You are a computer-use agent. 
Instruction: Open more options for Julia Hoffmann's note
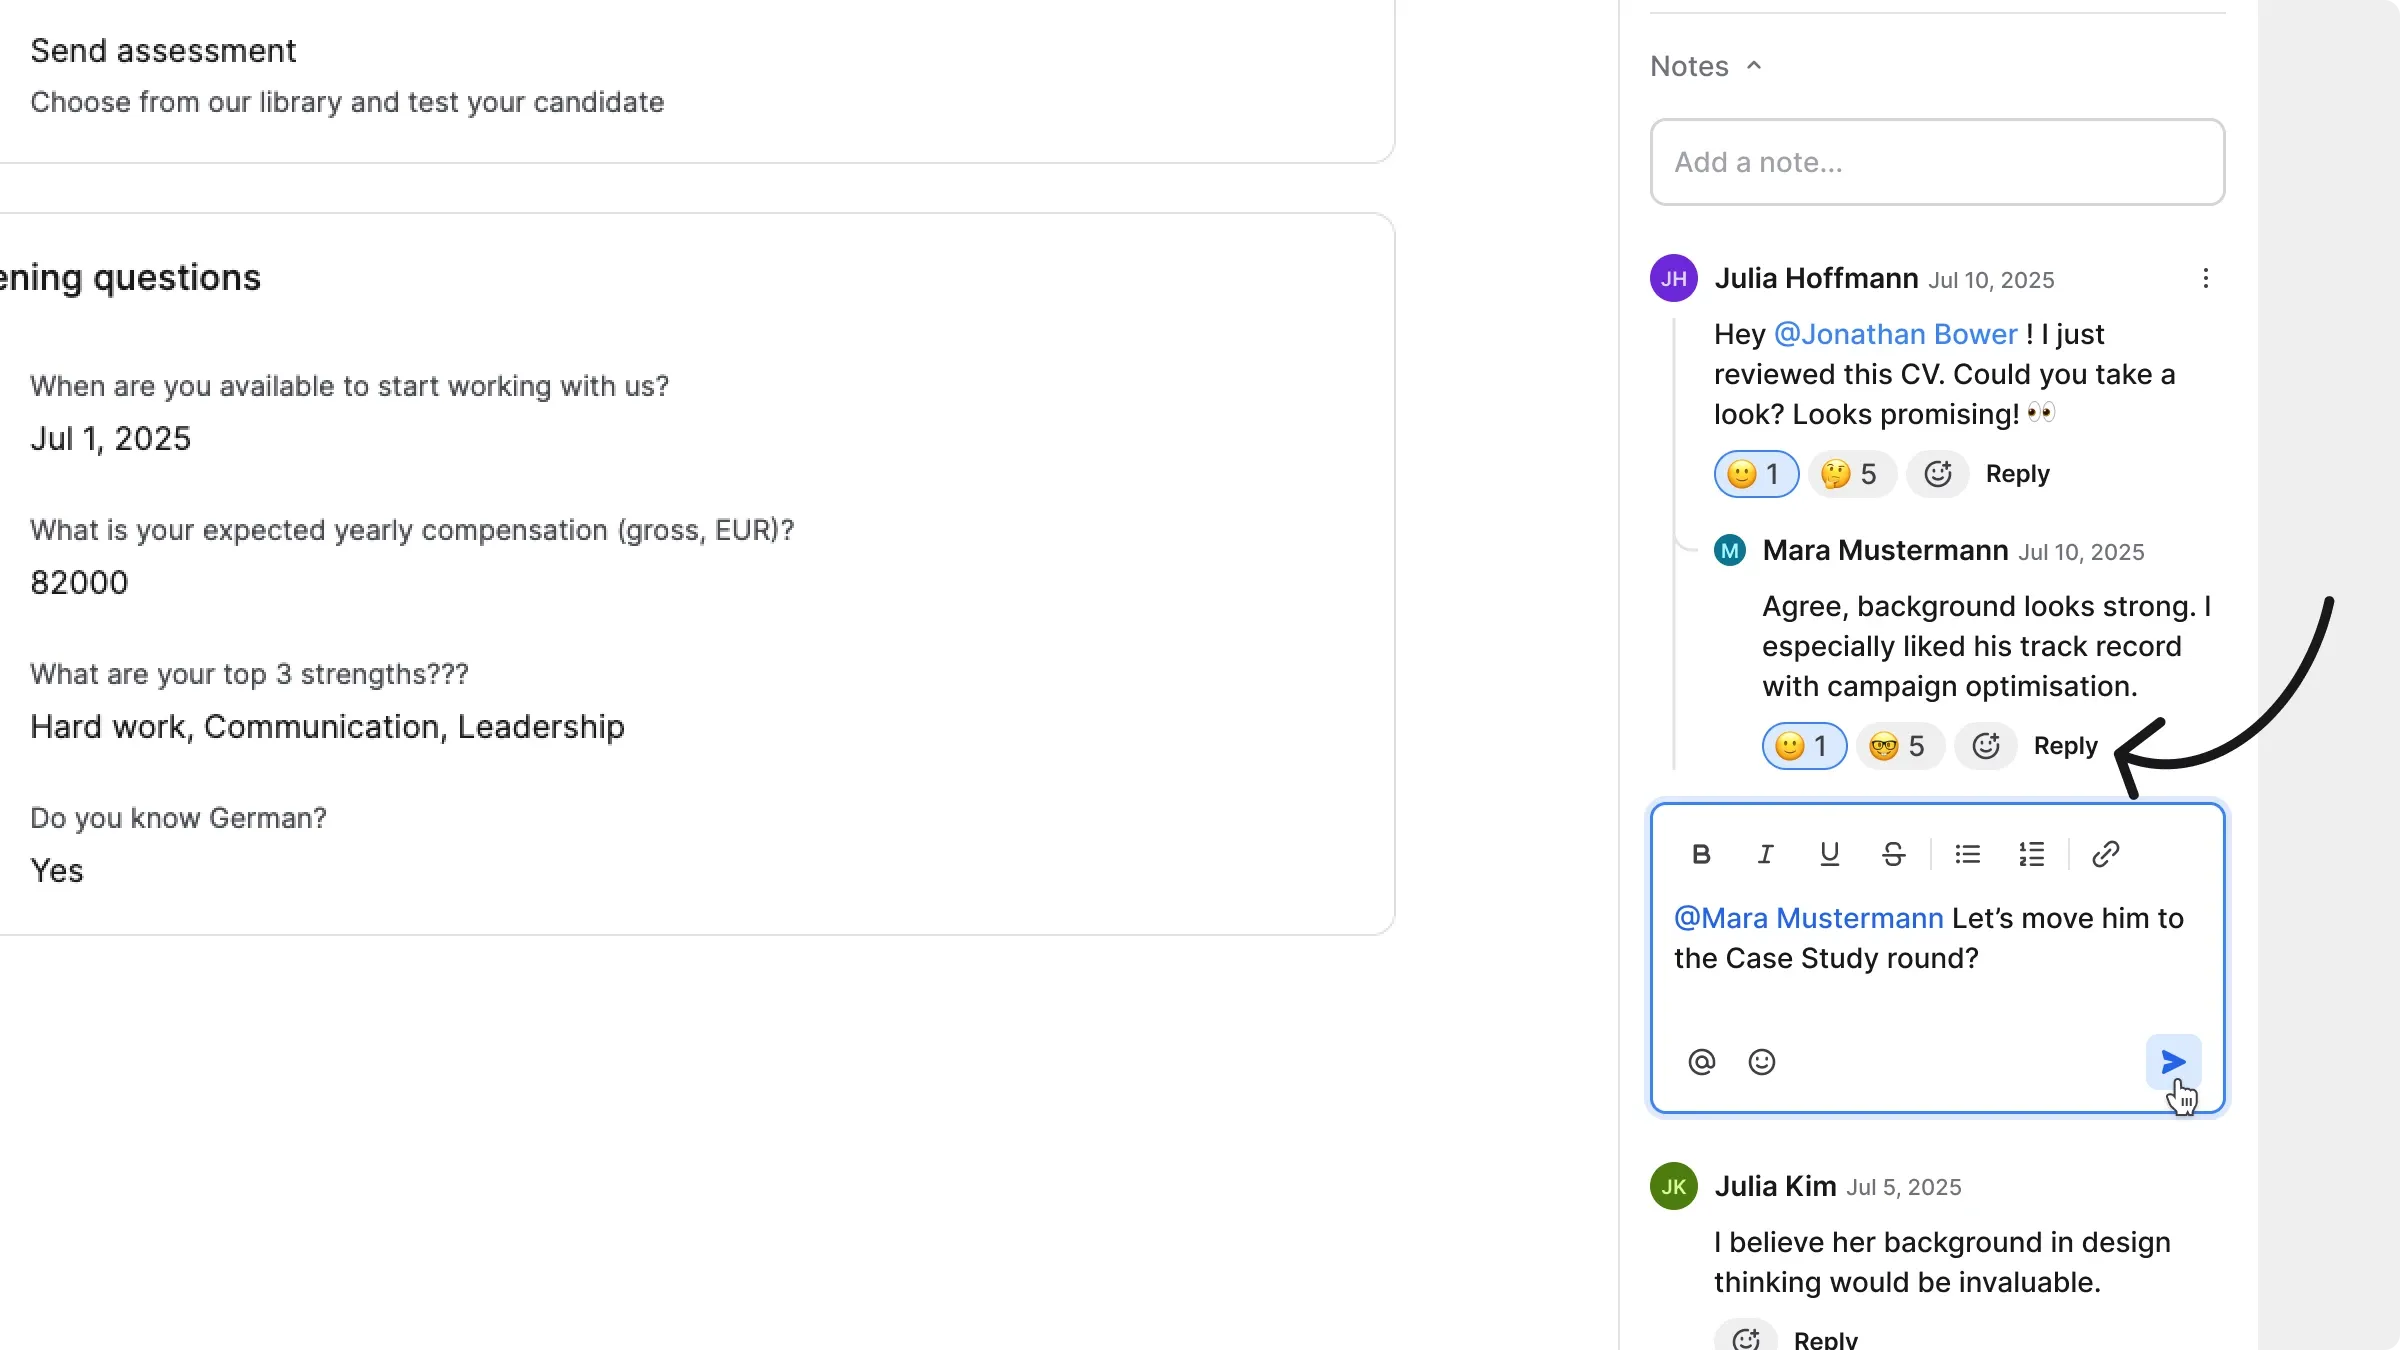click(x=2205, y=278)
